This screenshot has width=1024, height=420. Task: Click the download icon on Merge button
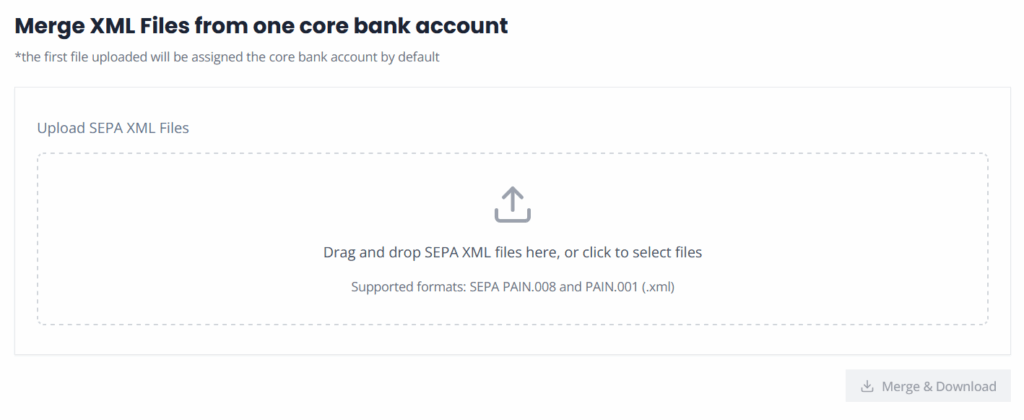(x=866, y=386)
